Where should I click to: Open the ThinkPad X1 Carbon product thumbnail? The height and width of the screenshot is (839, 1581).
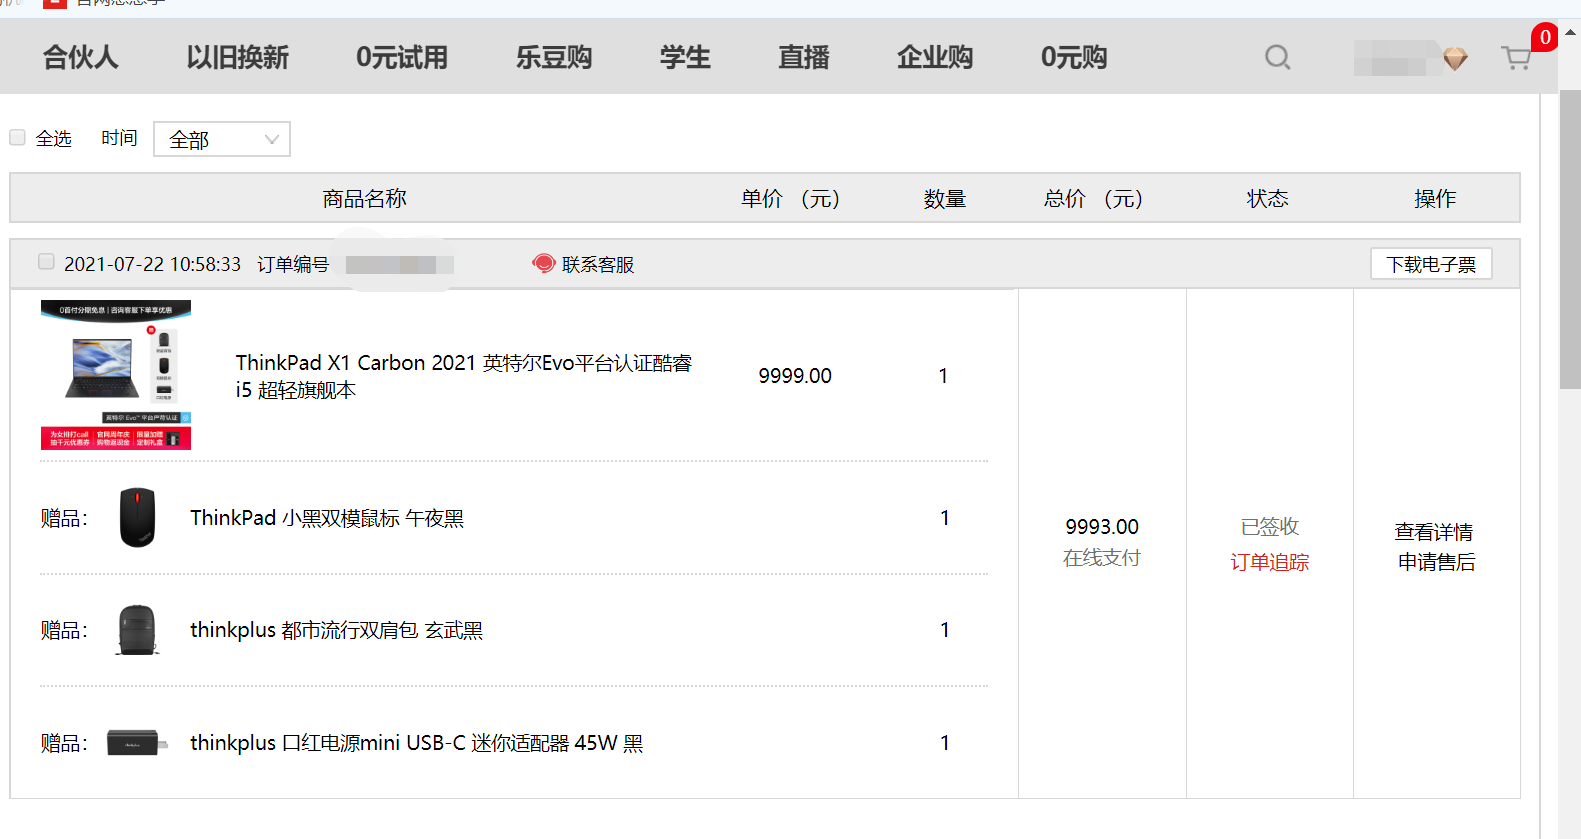point(116,375)
